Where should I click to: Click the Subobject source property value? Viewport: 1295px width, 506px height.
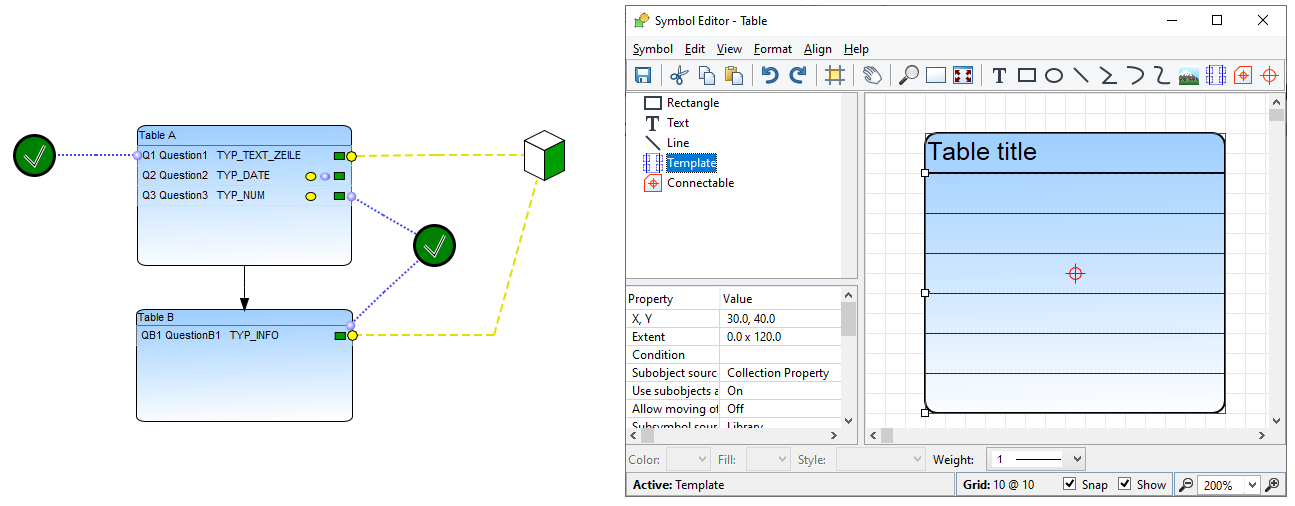coord(778,373)
